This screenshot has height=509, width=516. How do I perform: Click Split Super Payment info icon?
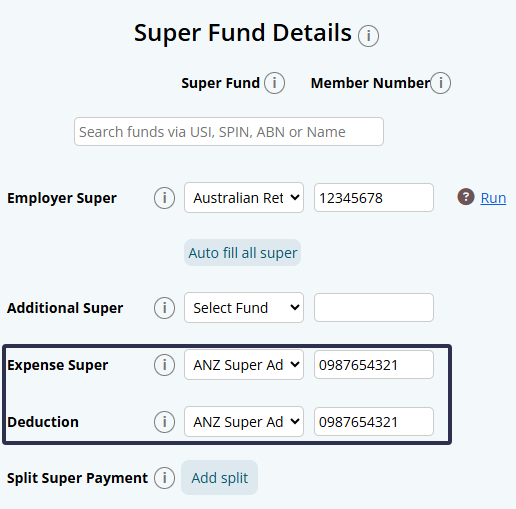click(x=164, y=478)
